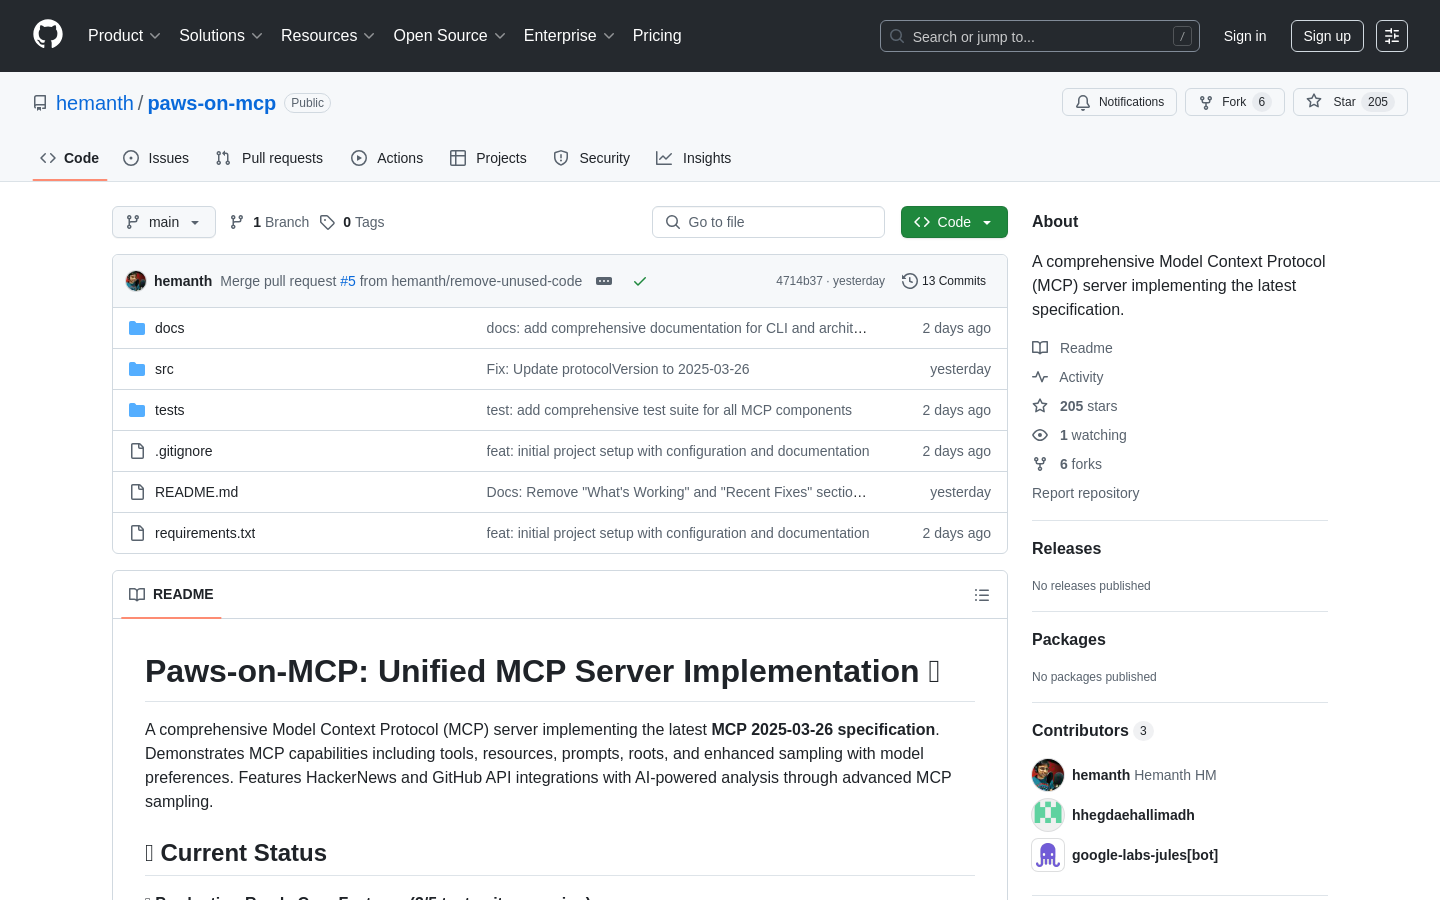Image resolution: width=1440 pixels, height=900 pixels.
Task: Open pull request #5 link
Action: 348,281
